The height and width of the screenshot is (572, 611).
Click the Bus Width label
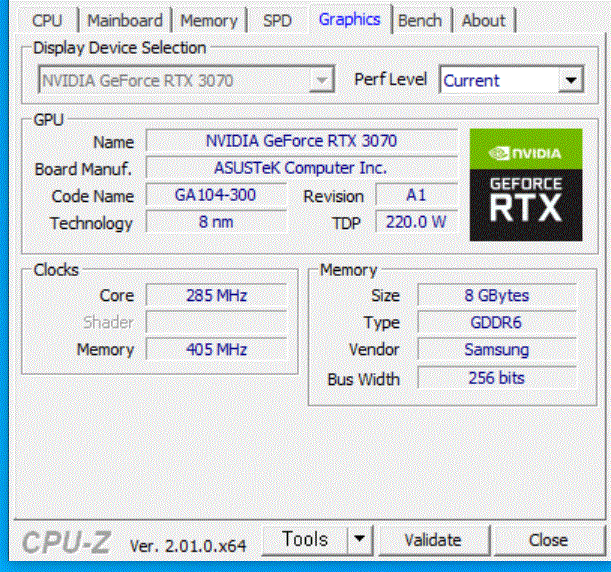point(363,379)
